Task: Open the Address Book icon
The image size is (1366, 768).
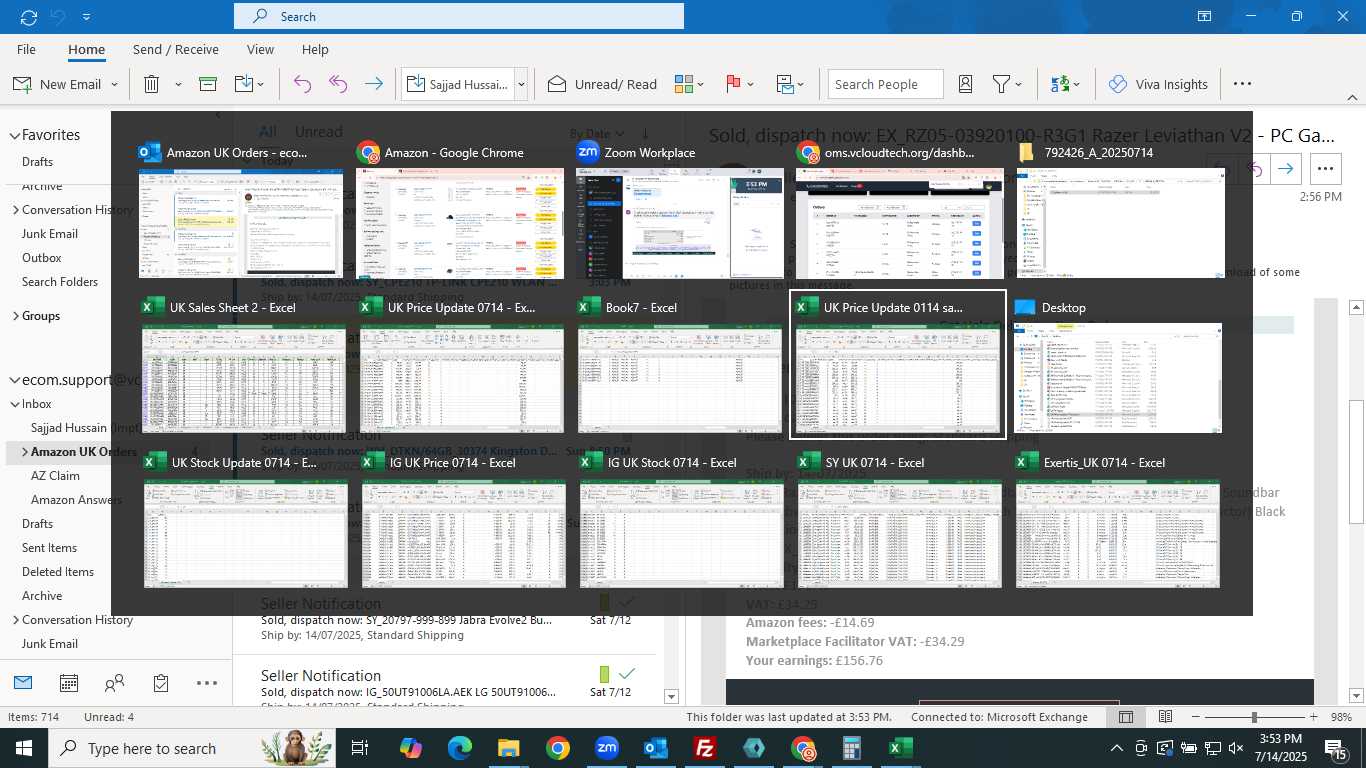Action: (x=965, y=84)
